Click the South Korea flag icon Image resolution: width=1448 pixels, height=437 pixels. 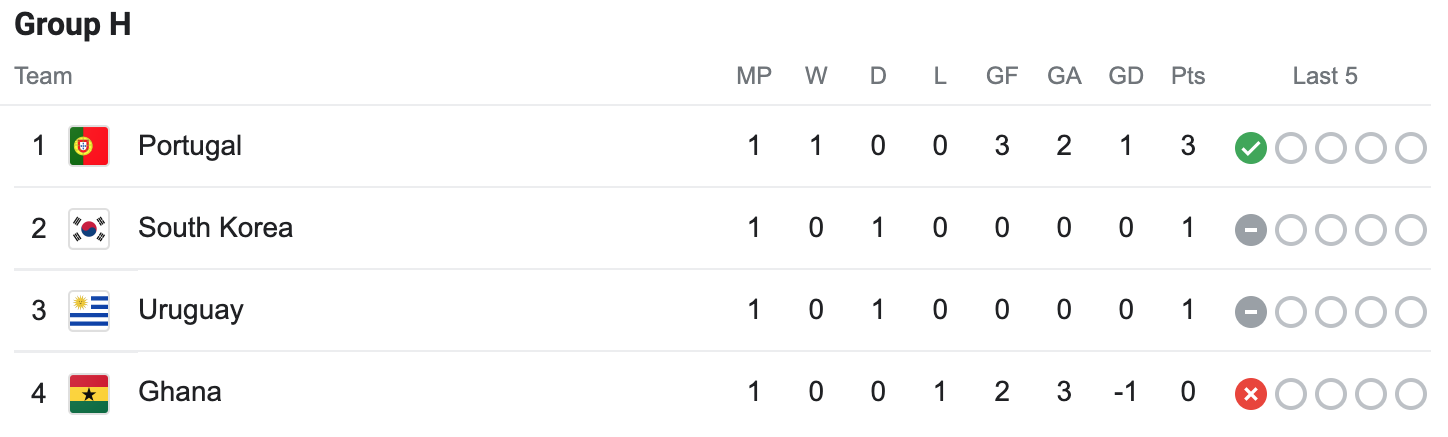pos(89,228)
